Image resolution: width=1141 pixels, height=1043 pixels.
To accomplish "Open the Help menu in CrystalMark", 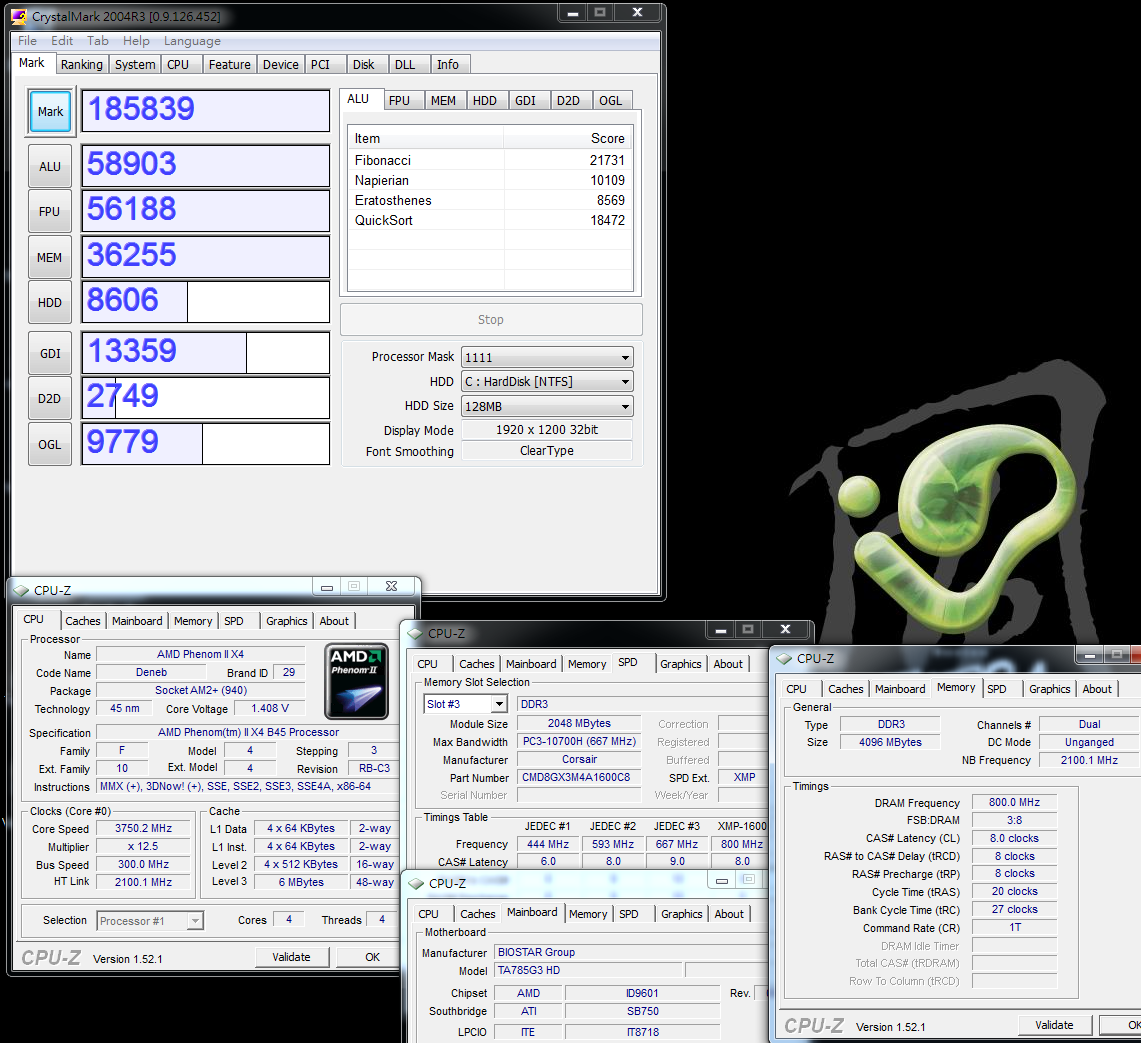I will coord(136,41).
